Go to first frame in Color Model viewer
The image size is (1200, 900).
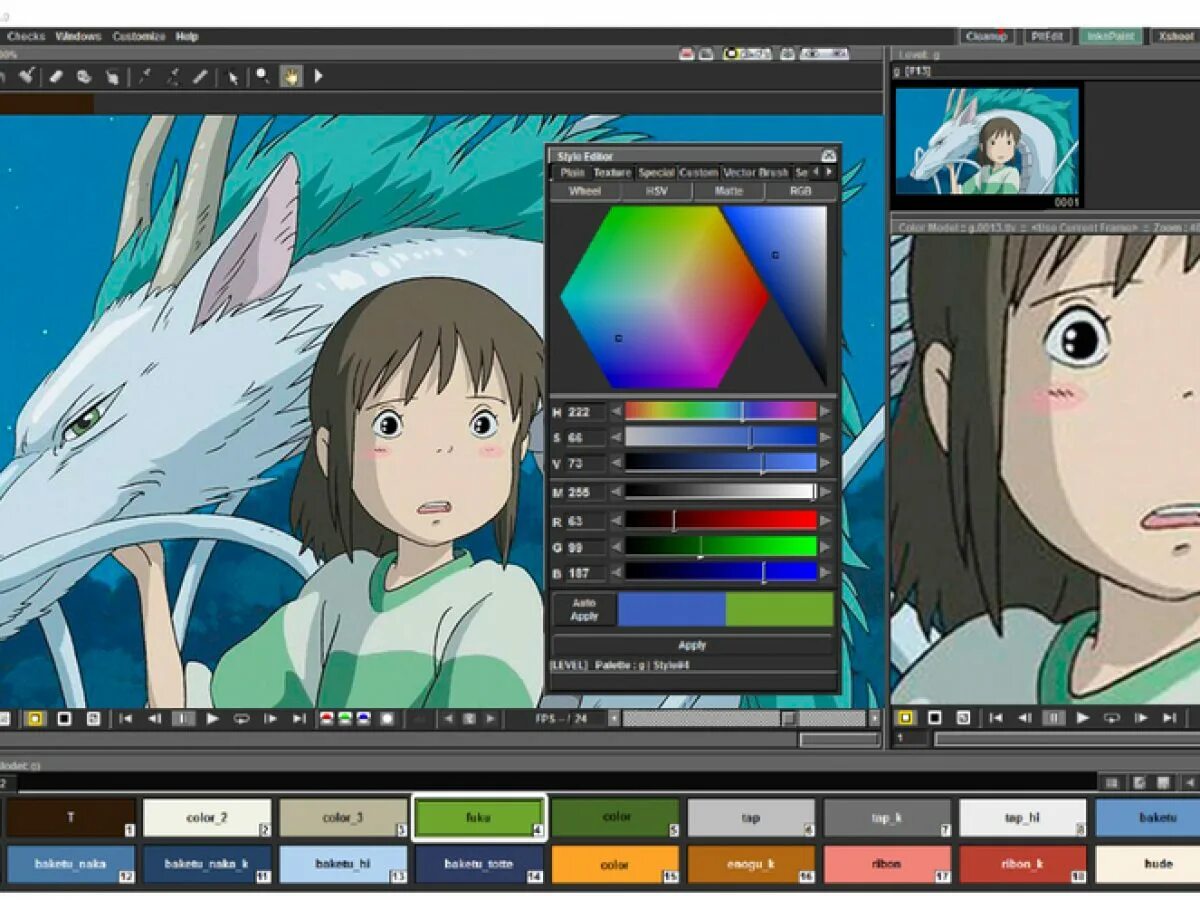pos(996,717)
